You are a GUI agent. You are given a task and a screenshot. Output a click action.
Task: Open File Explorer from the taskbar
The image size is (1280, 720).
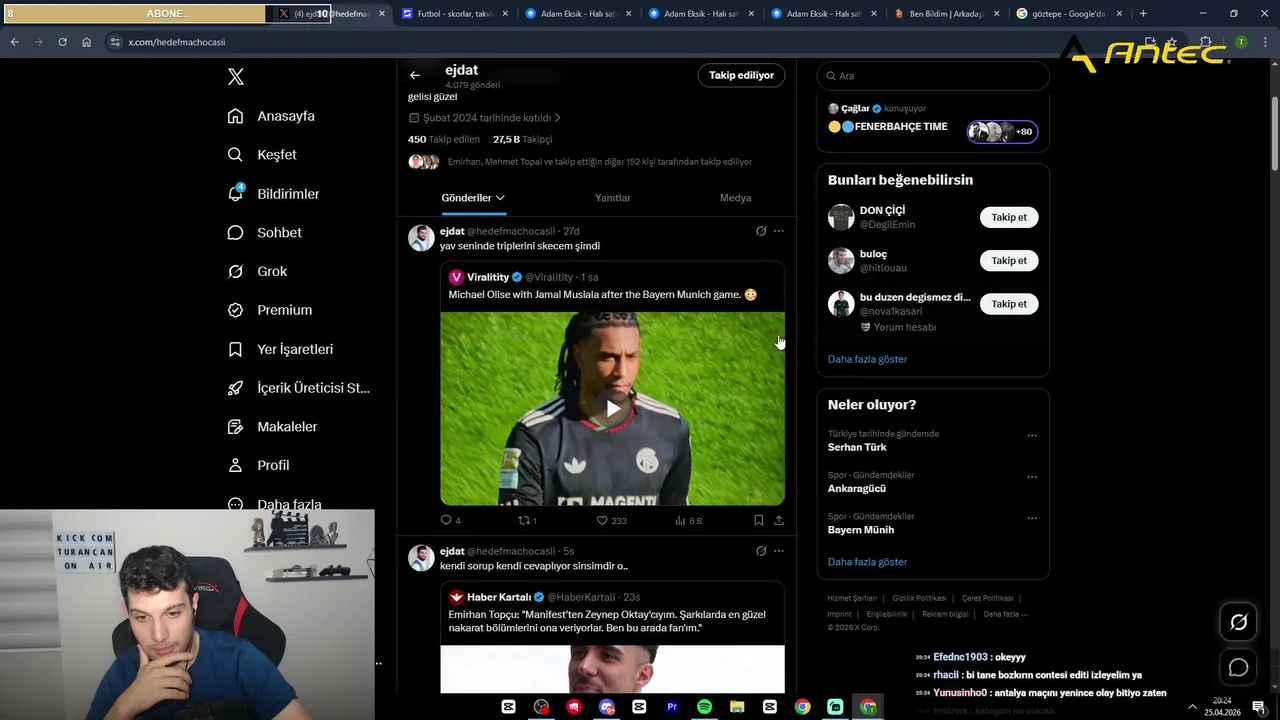pos(737,707)
